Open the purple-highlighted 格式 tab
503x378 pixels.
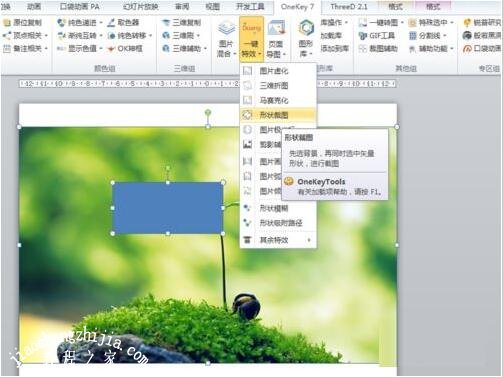tap(433, 7)
